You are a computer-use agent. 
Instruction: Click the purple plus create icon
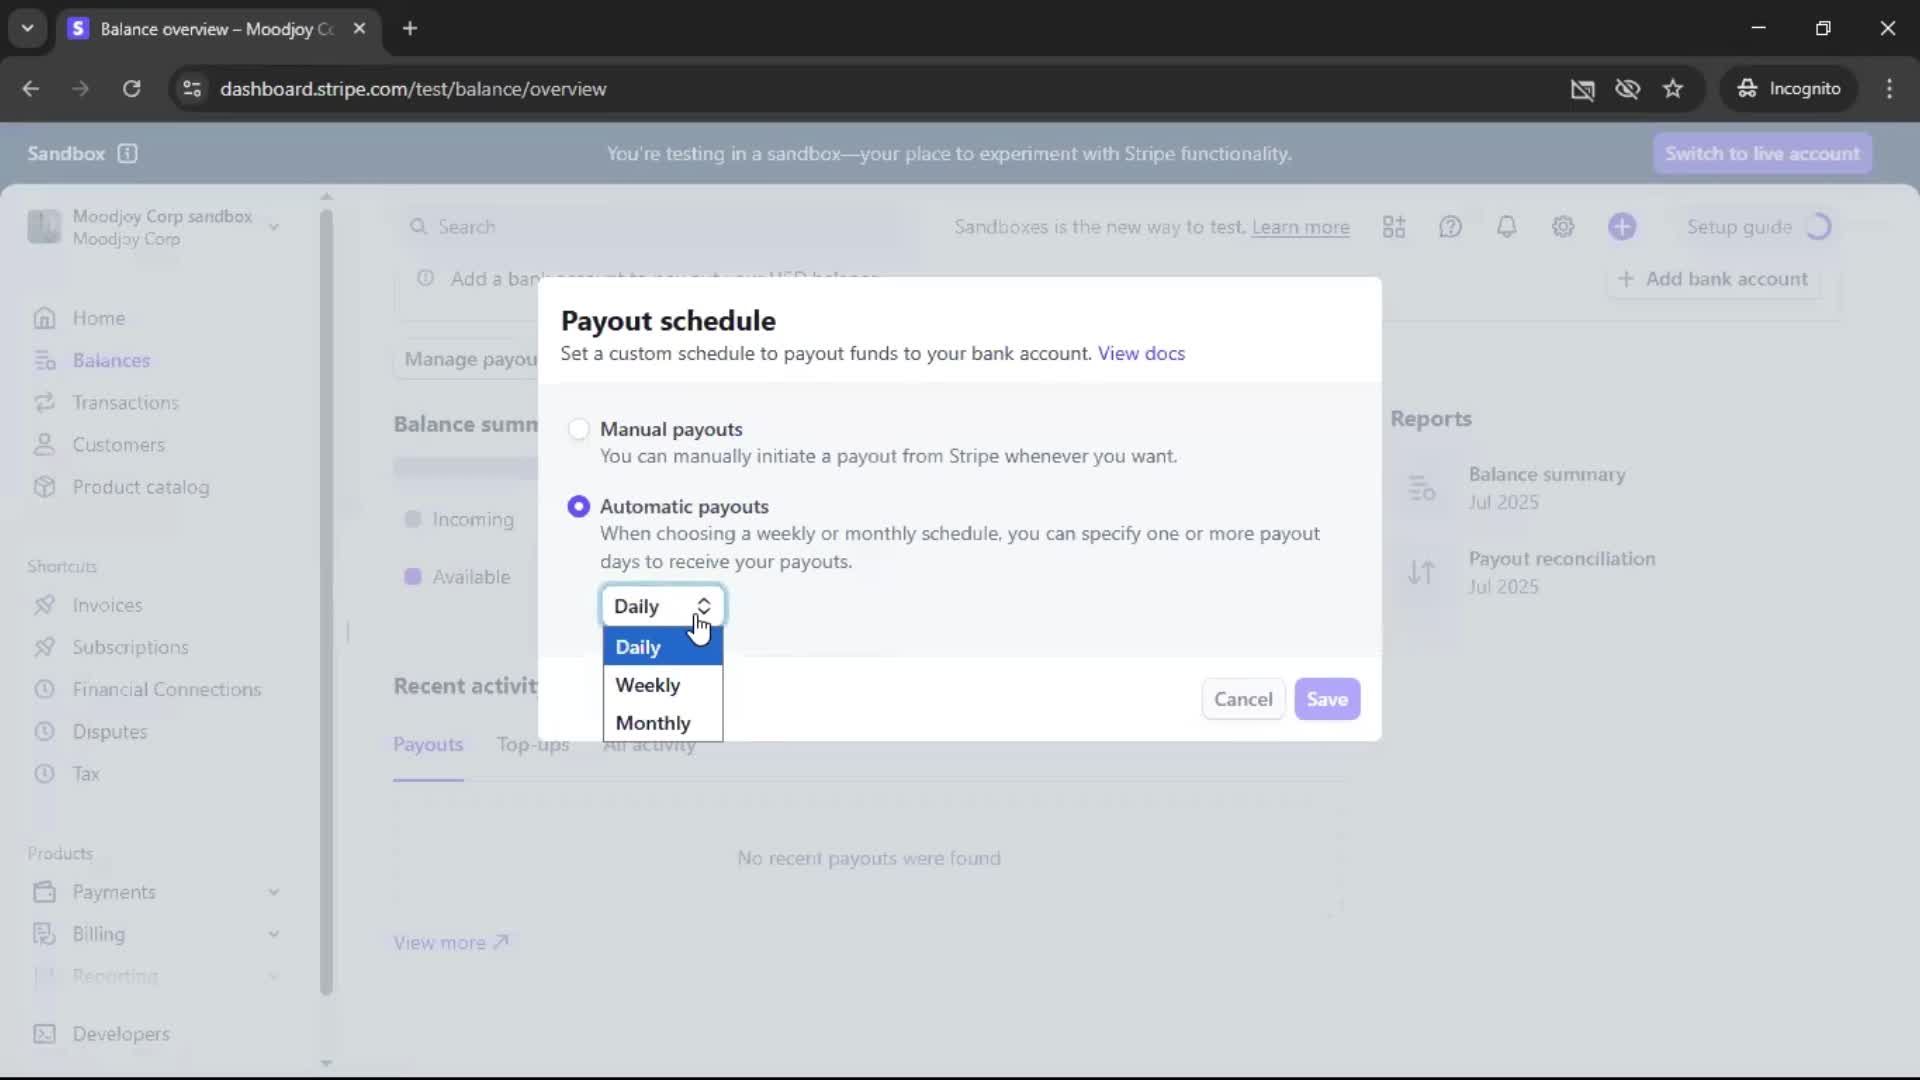[1622, 227]
